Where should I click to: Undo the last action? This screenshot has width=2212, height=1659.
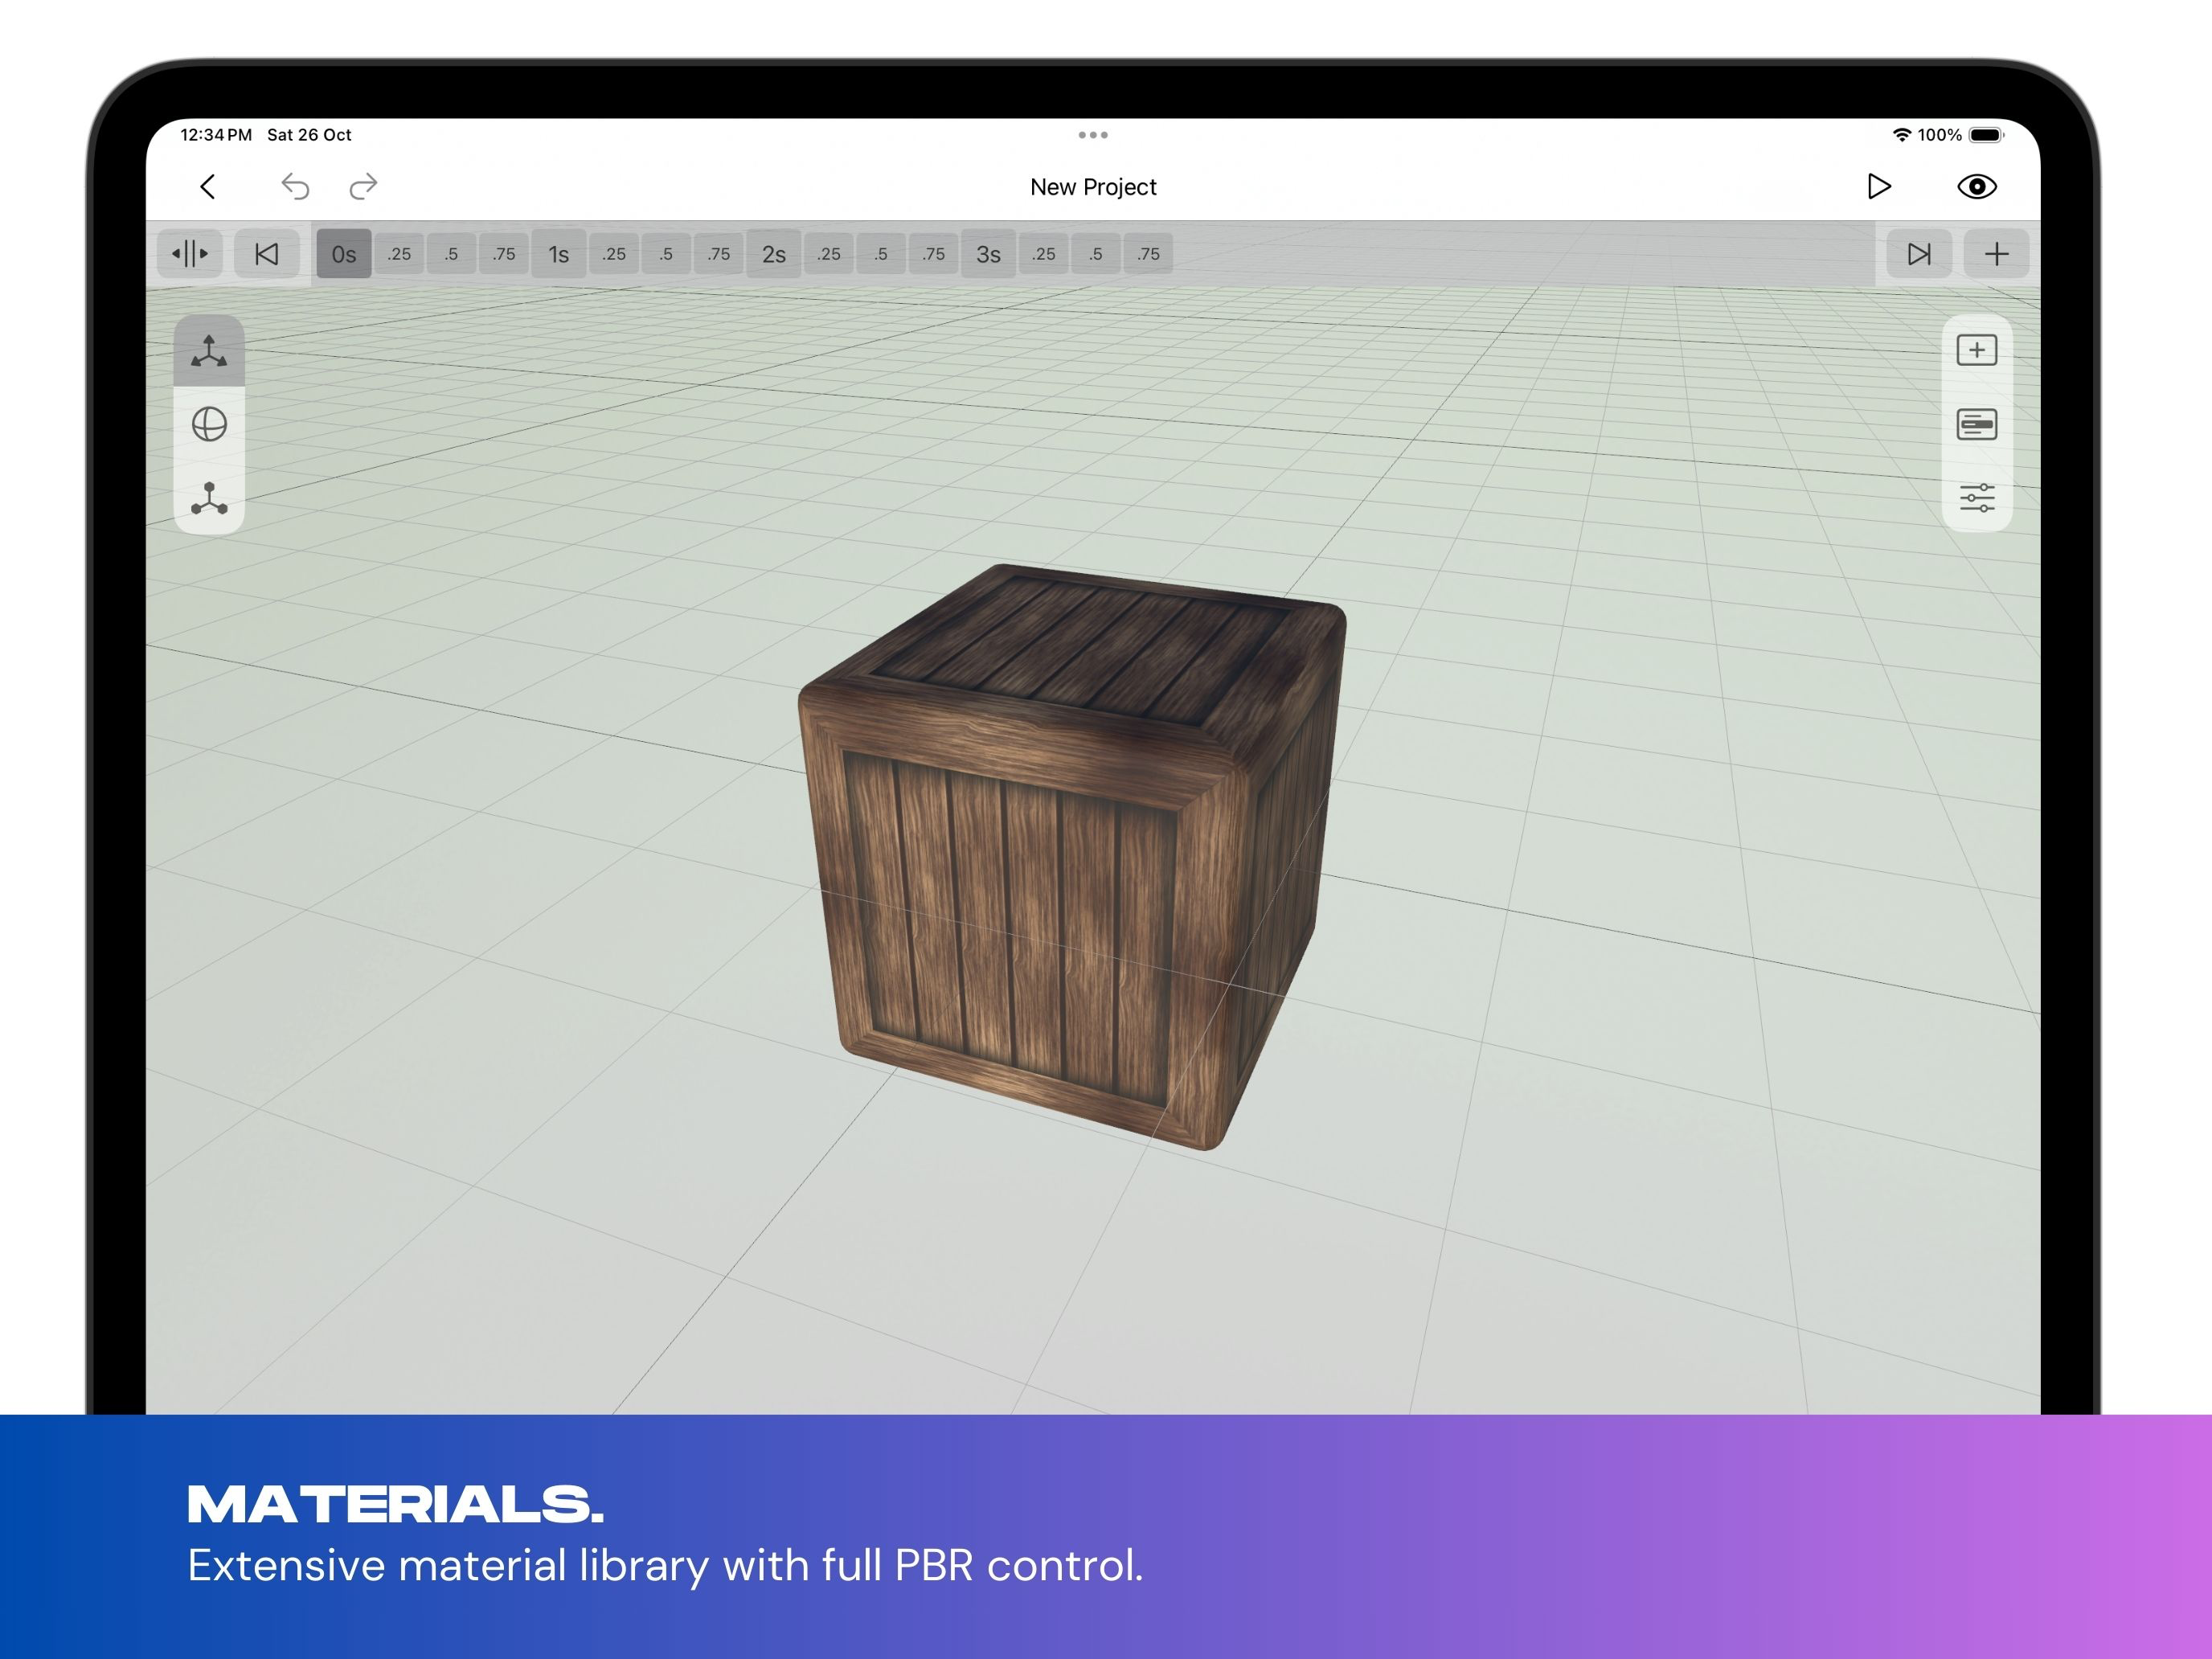[295, 187]
